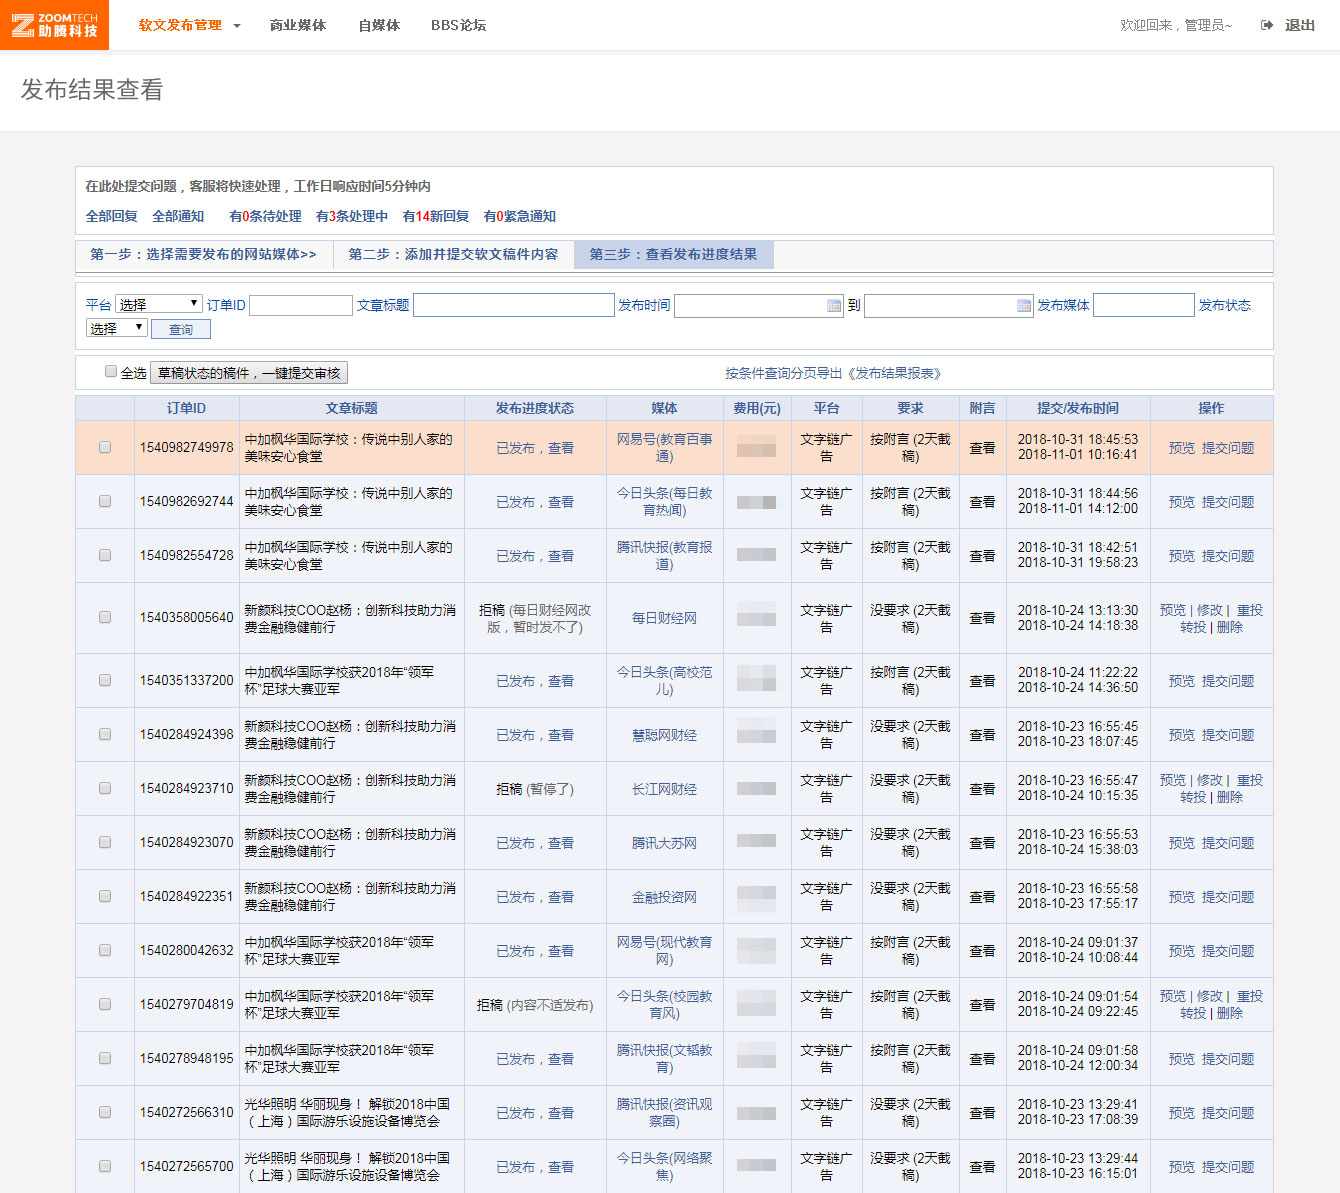Expand the 软文发布管理 menu arrow
Viewport: 1340px width, 1193px height.
[x=237, y=26]
